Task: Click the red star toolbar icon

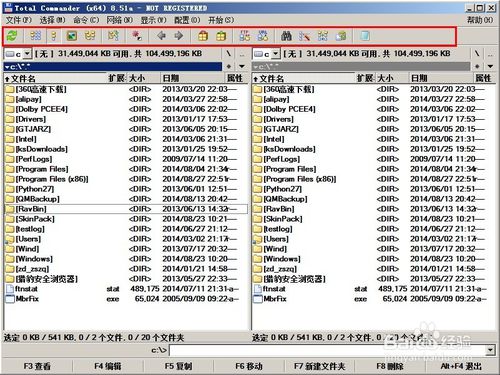Action: click(136, 36)
